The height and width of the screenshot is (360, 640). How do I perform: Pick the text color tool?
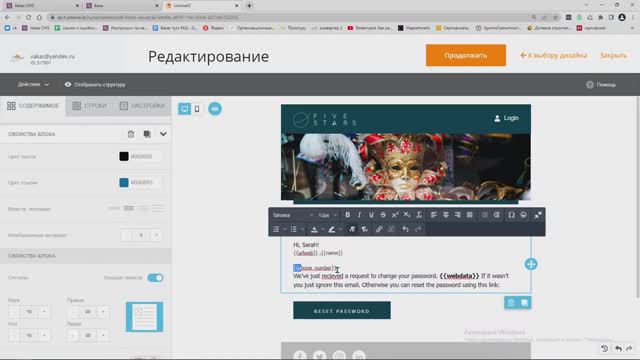(314, 229)
